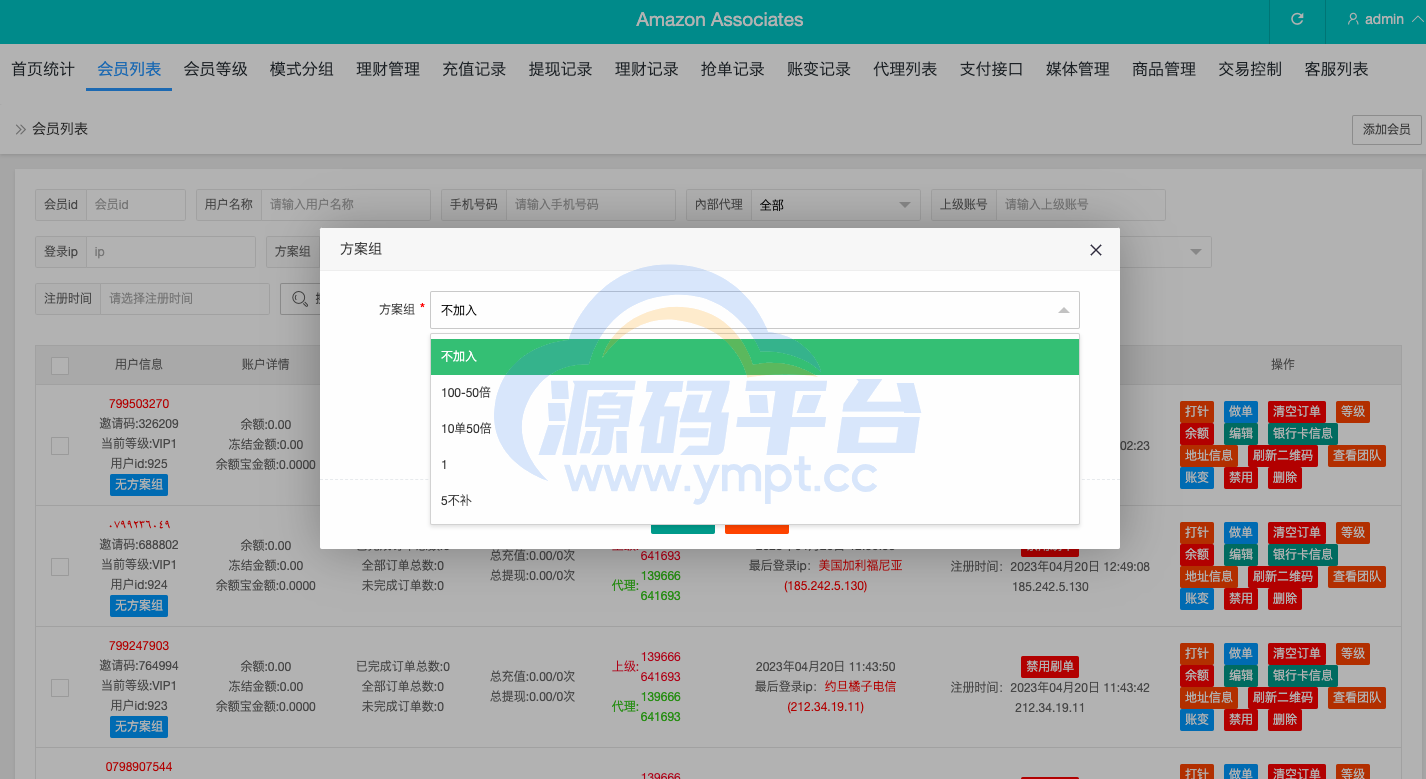Image resolution: width=1426 pixels, height=779 pixels.
Task: Open the 会员列表 tab
Action: tap(129, 69)
